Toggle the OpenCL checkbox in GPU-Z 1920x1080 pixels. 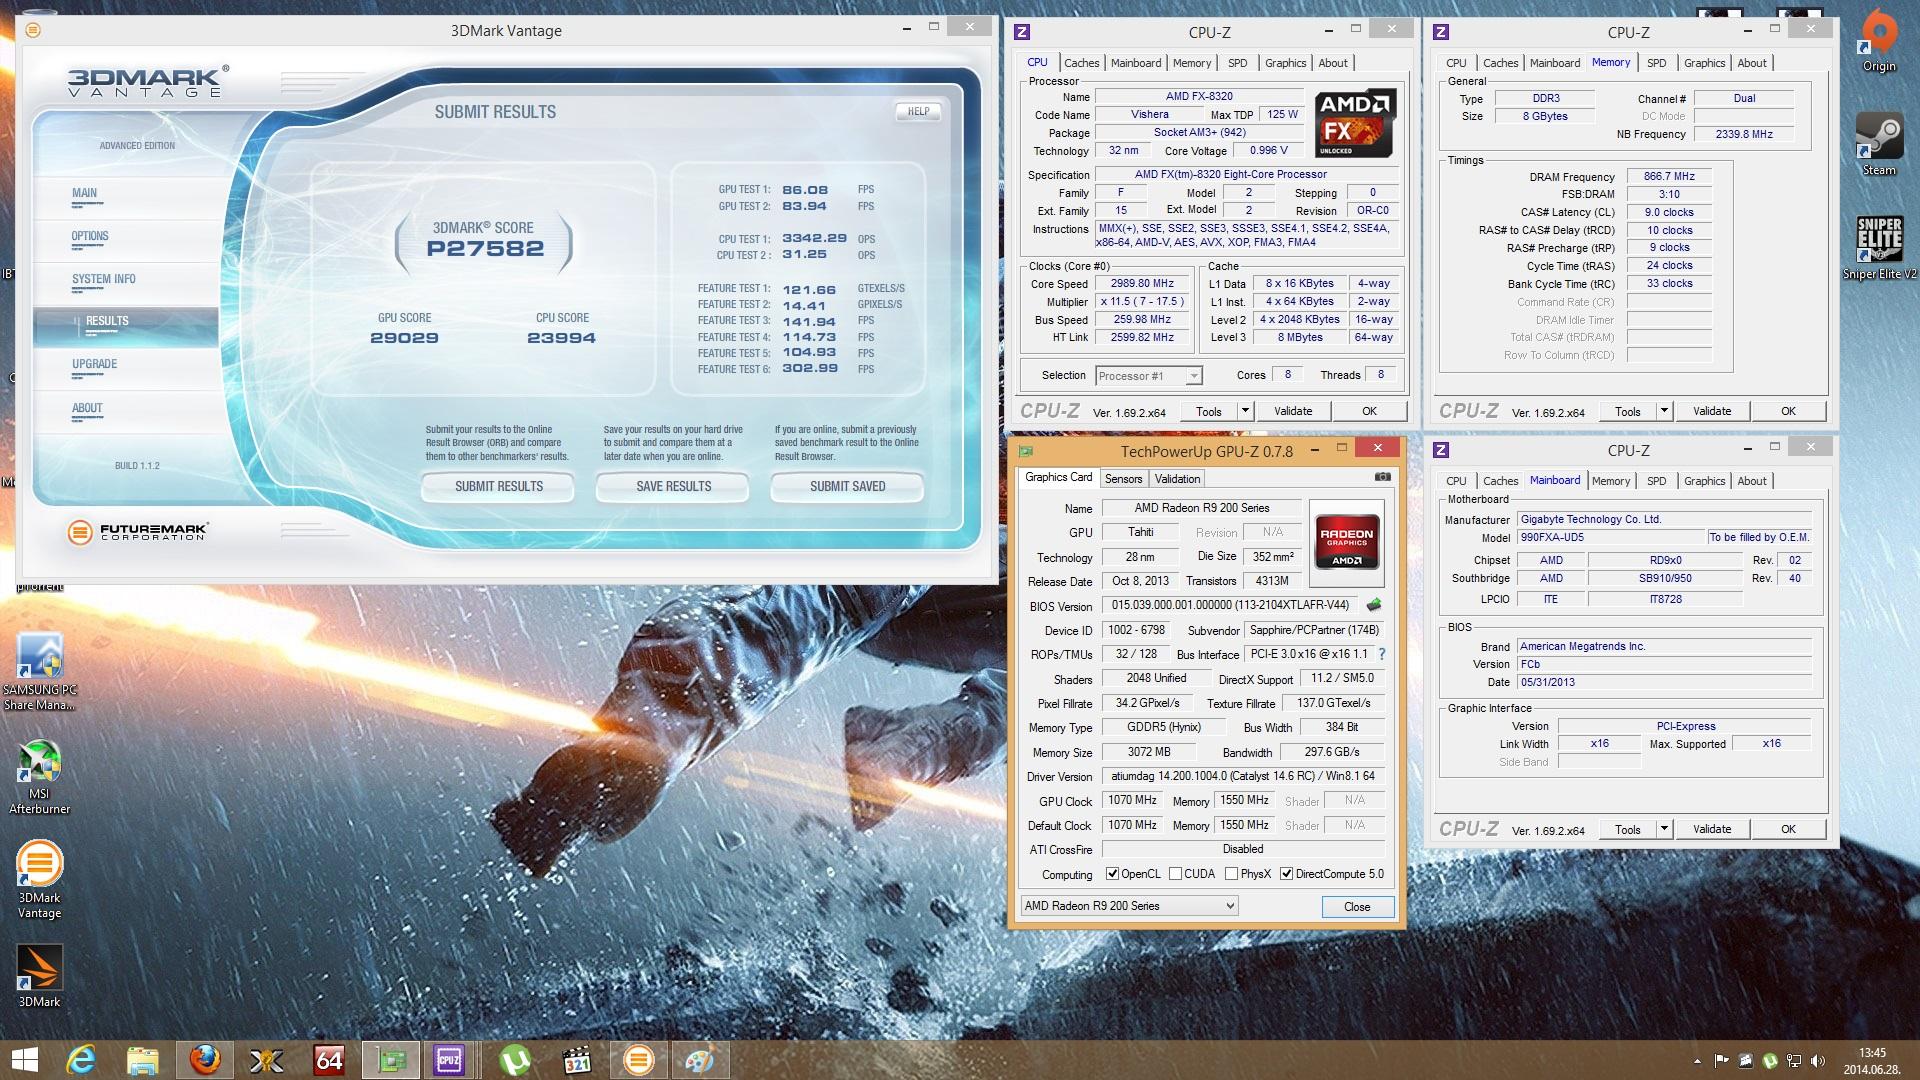pos(1112,874)
